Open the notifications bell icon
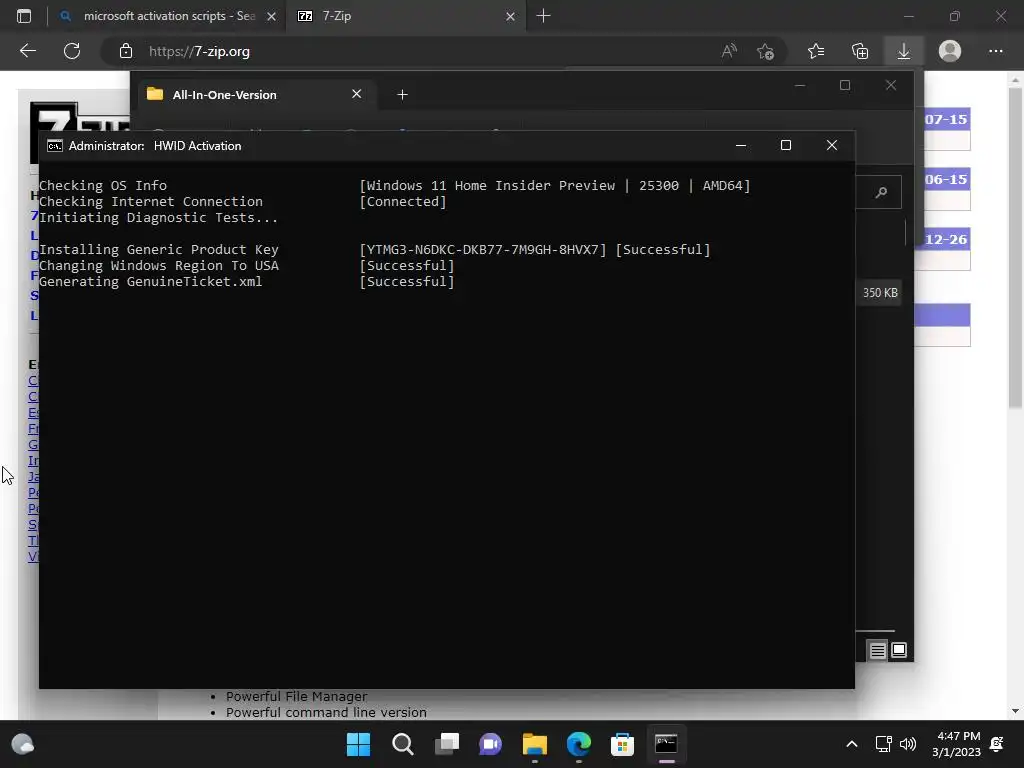Screen dimensions: 1024x768 tap(997, 744)
